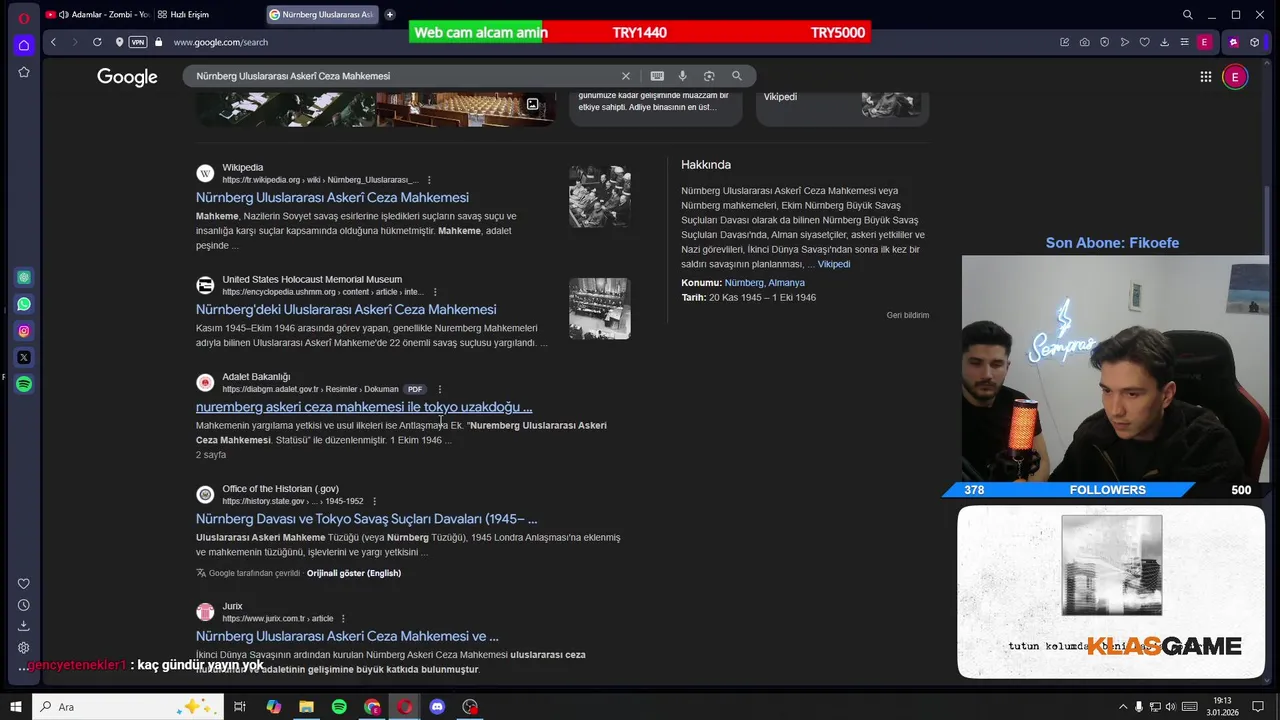Viewport: 1280px width, 720px height.
Task: Open Spotify from the taskbar
Action: (339, 707)
